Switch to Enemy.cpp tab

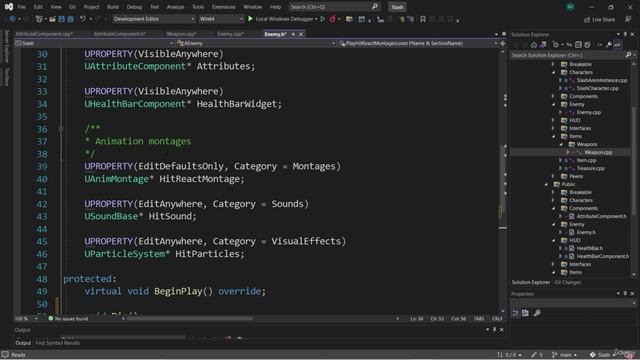[x=230, y=34]
